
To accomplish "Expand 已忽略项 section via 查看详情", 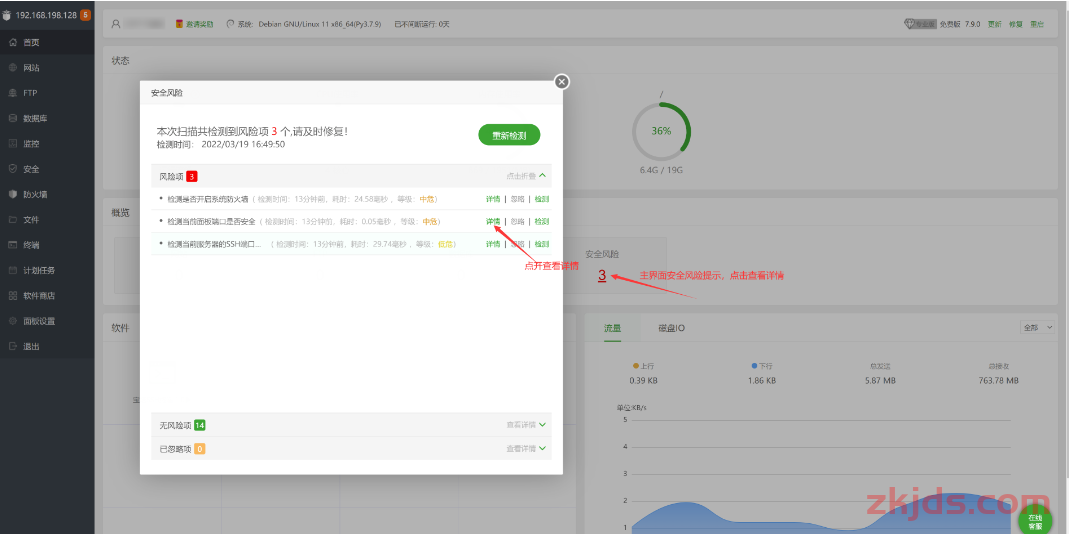I will point(526,449).
